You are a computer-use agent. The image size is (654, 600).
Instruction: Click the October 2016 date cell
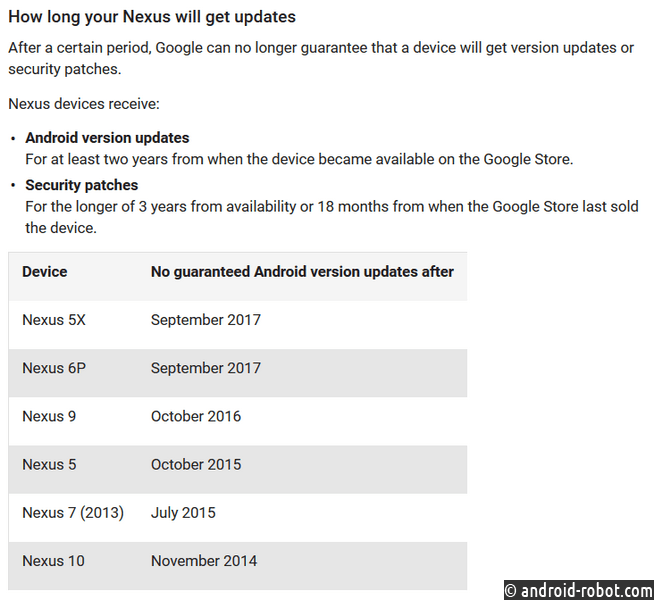point(196,416)
